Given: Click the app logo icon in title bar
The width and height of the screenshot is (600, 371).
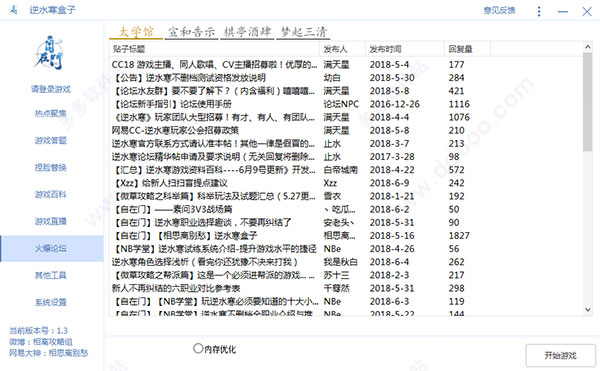Looking at the screenshot, I should 13,10.
